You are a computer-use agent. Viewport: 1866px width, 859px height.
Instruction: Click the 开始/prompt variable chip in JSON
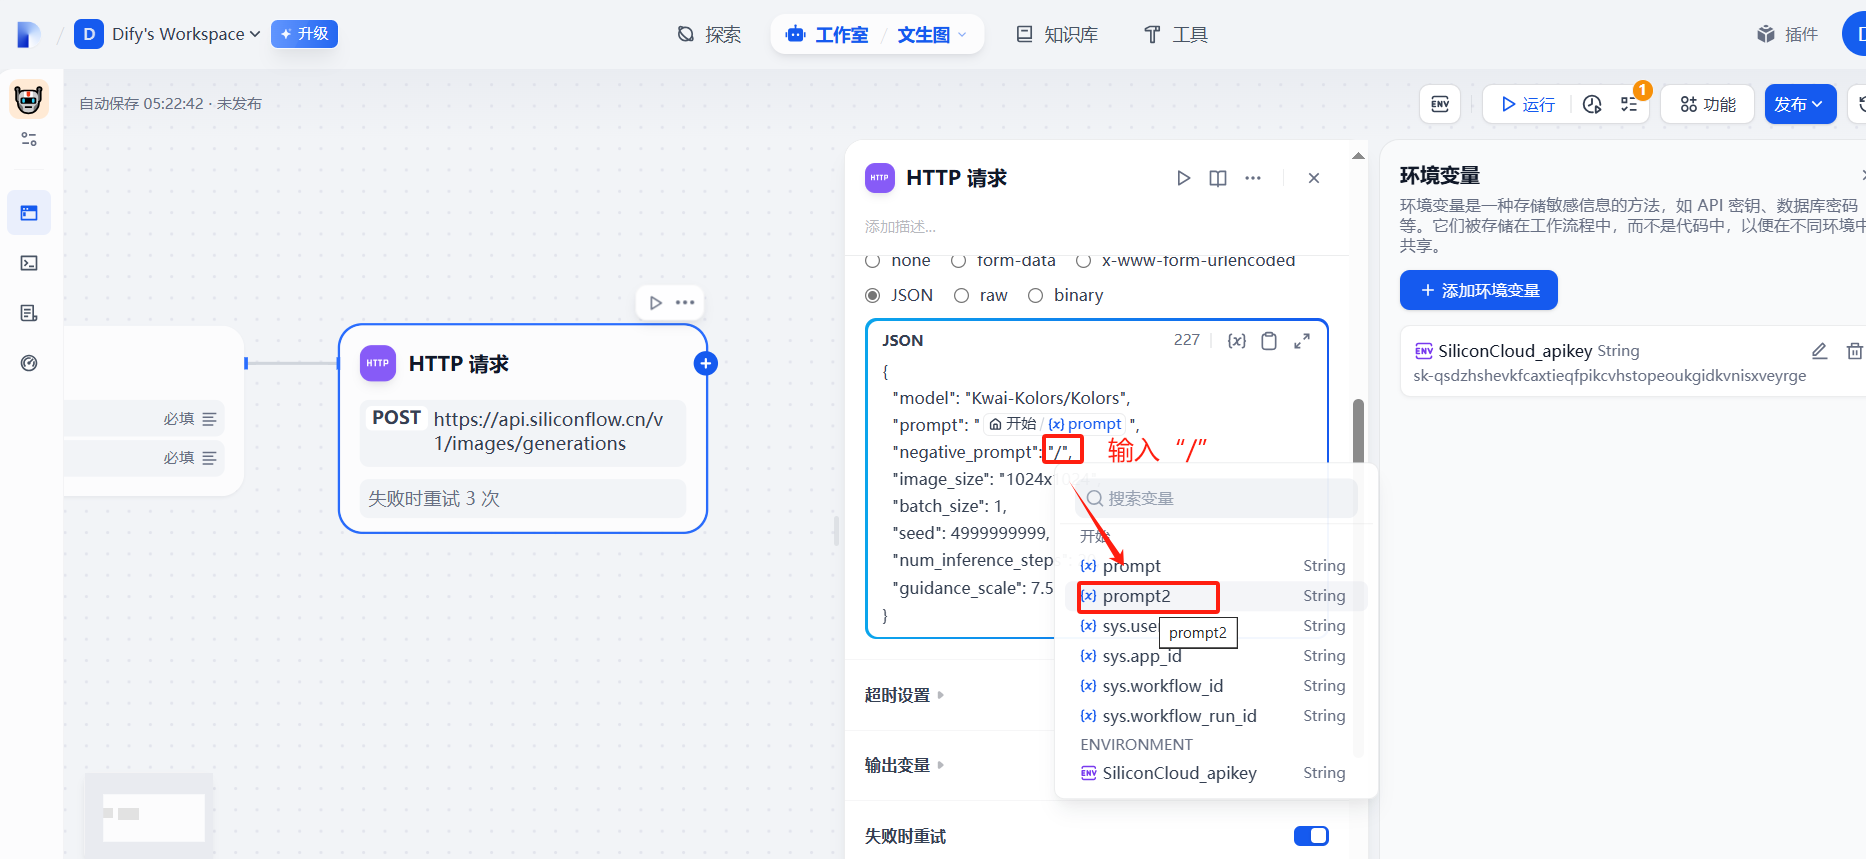[1055, 424]
